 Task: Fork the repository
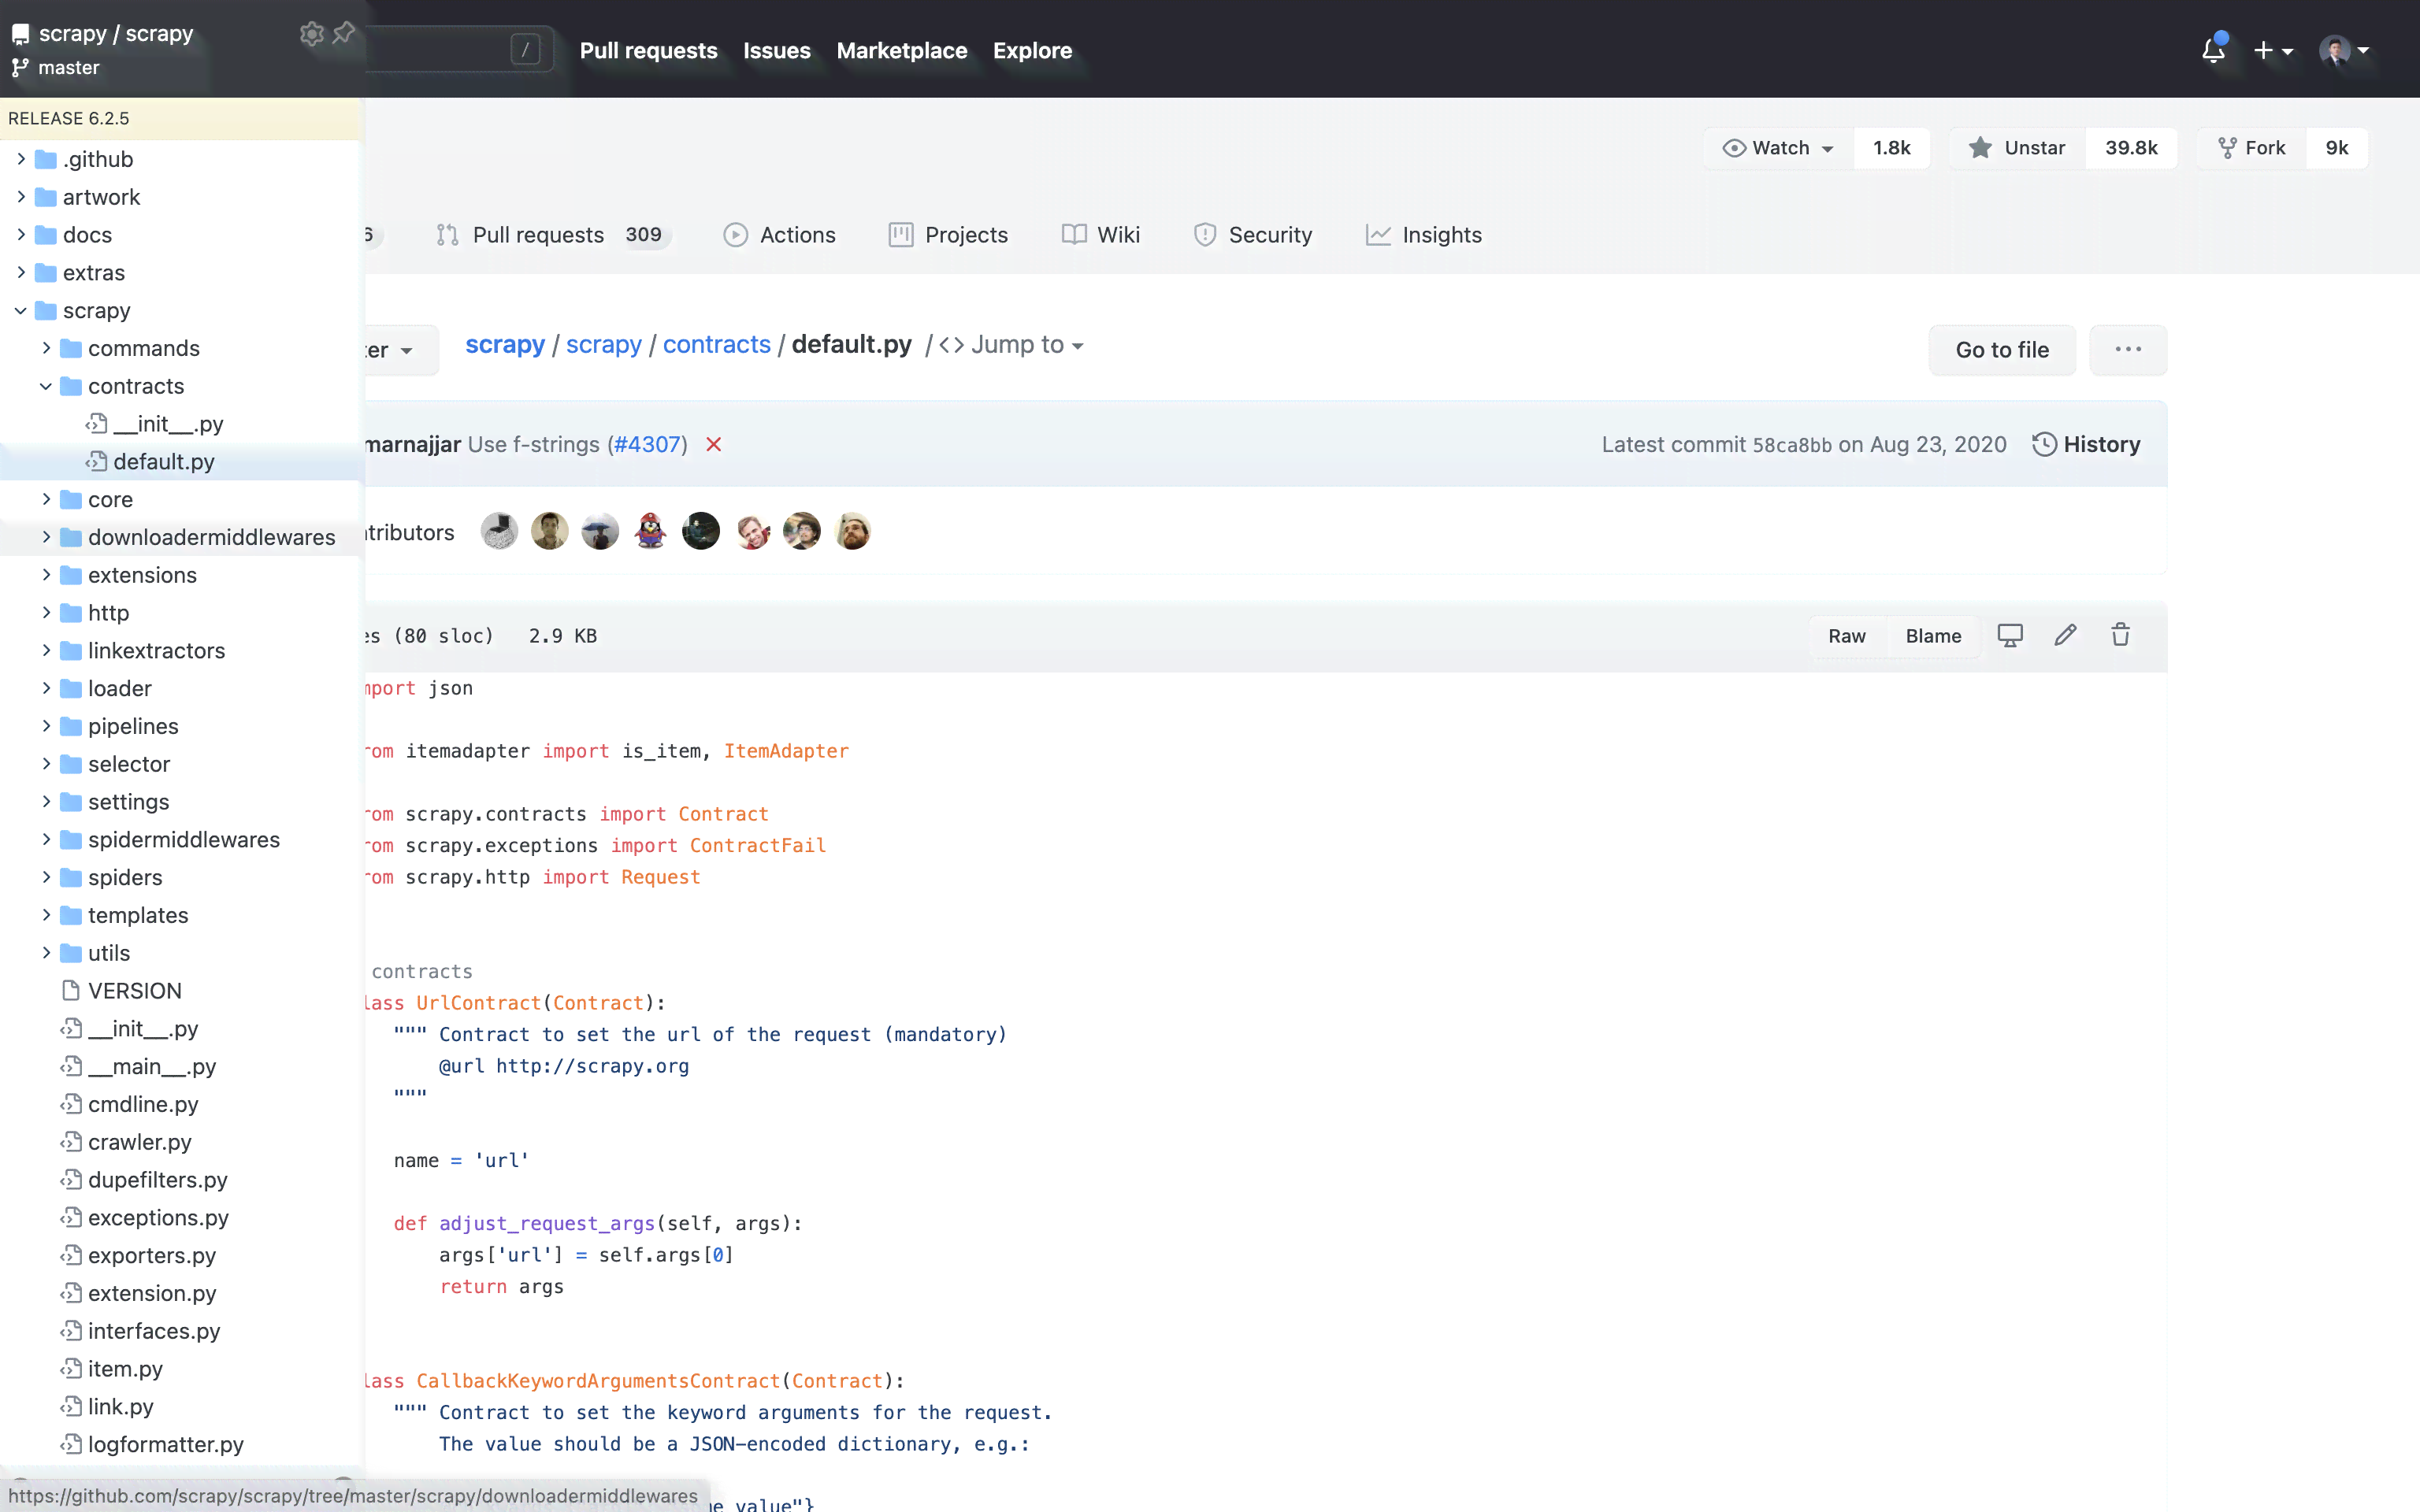tap(2252, 148)
